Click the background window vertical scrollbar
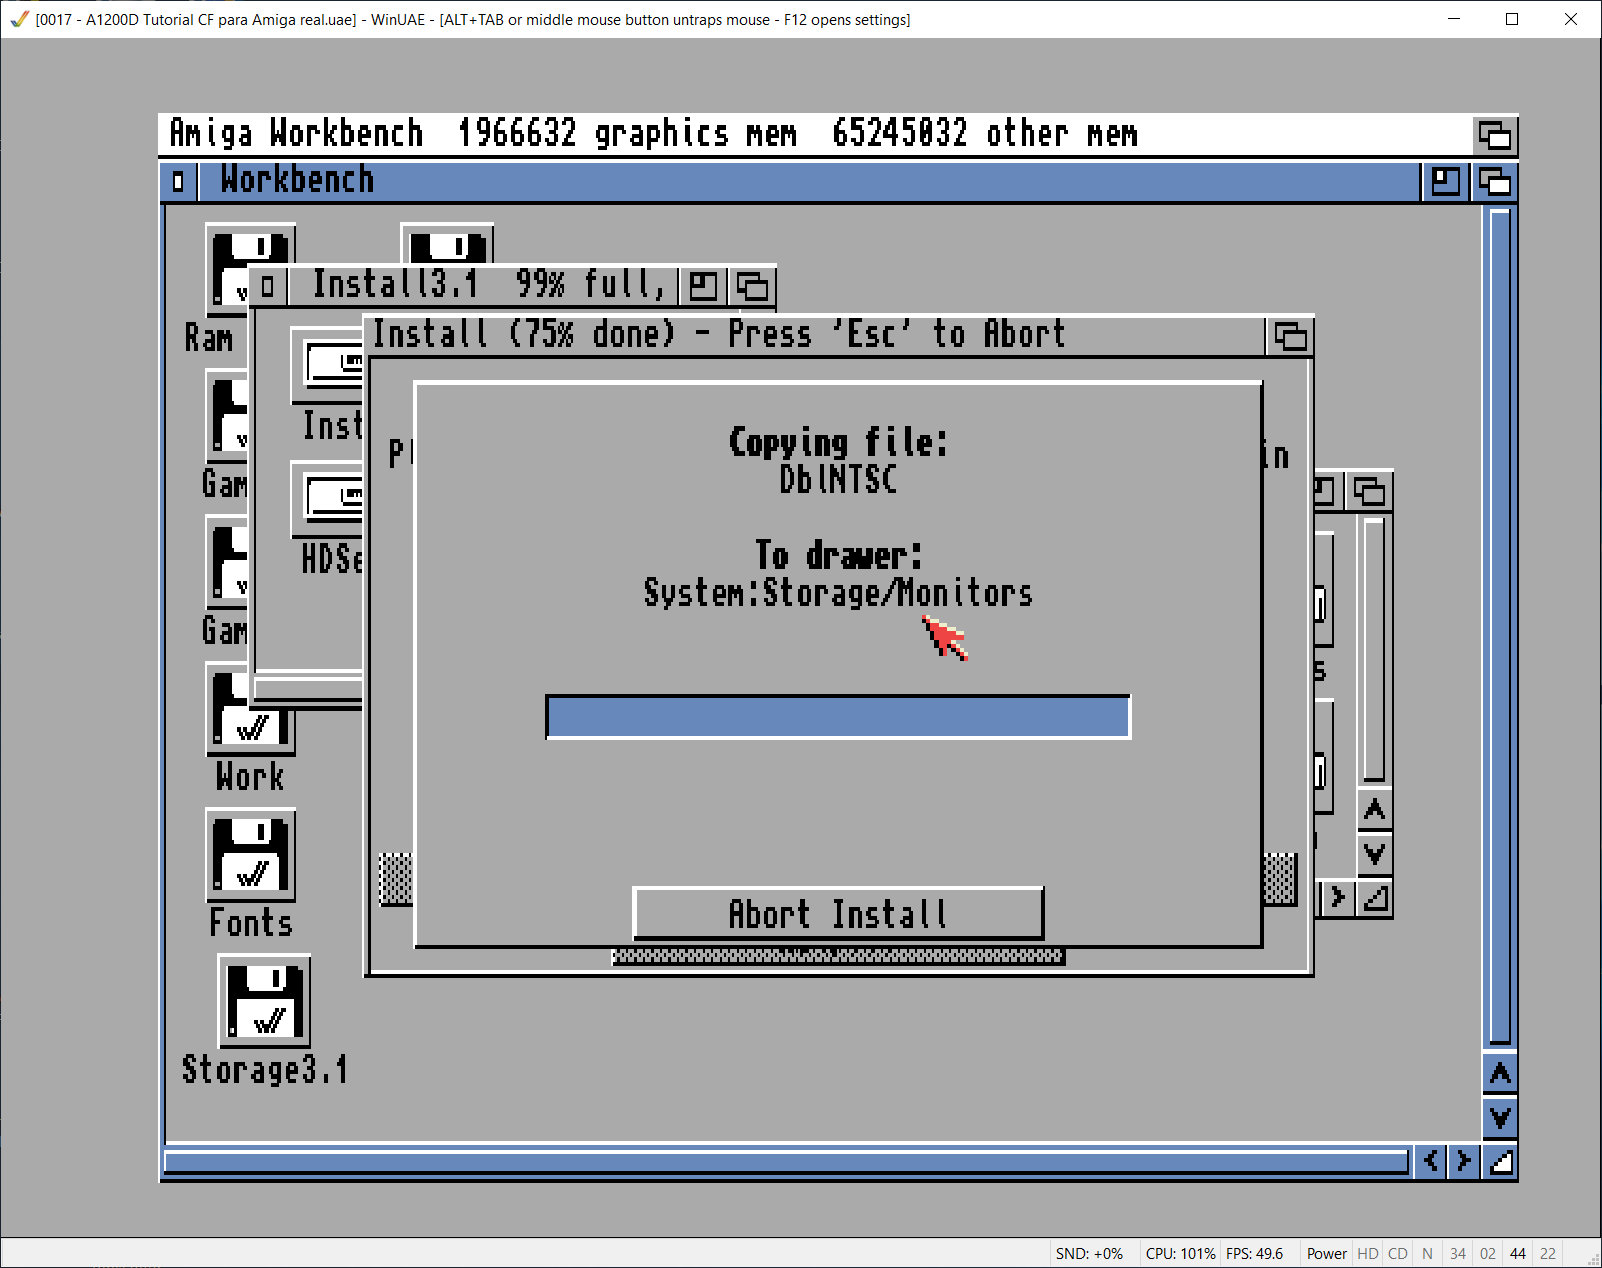This screenshot has width=1602, height=1268. (x=1374, y=650)
